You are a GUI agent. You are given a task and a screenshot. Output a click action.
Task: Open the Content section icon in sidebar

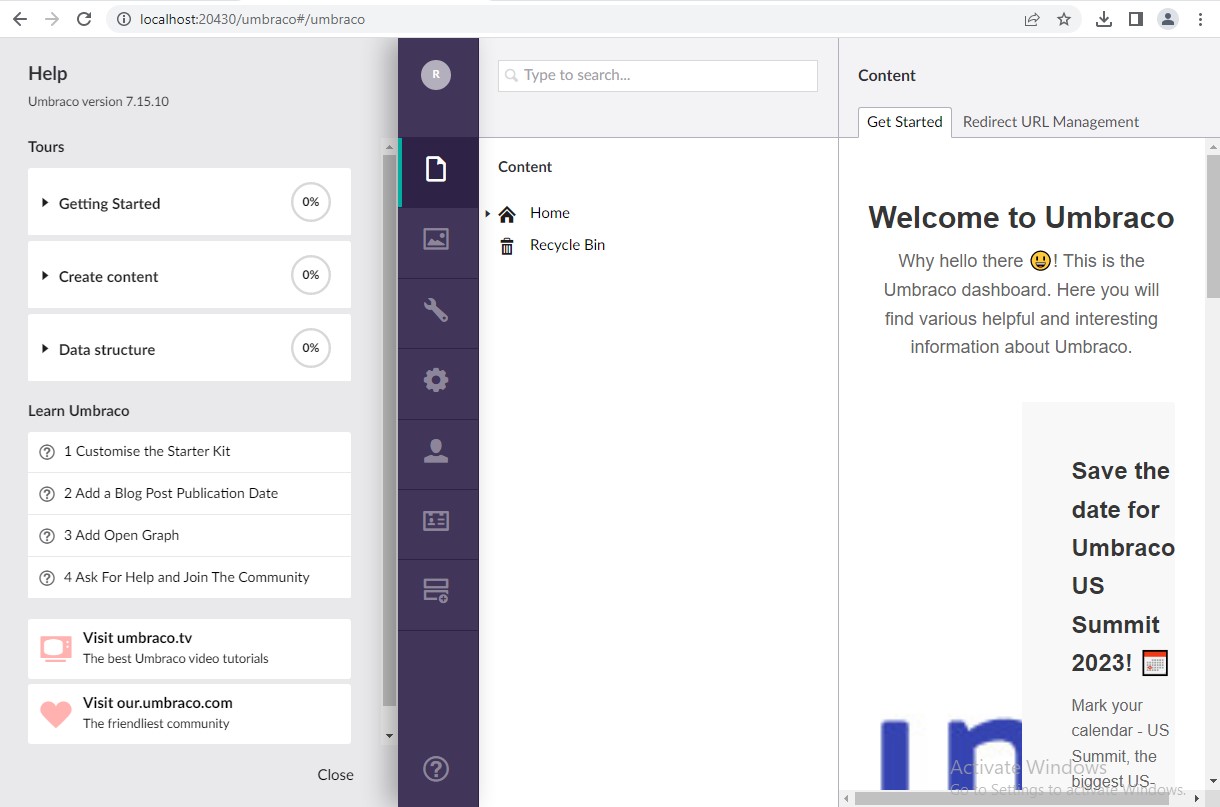tap(436, 169)
